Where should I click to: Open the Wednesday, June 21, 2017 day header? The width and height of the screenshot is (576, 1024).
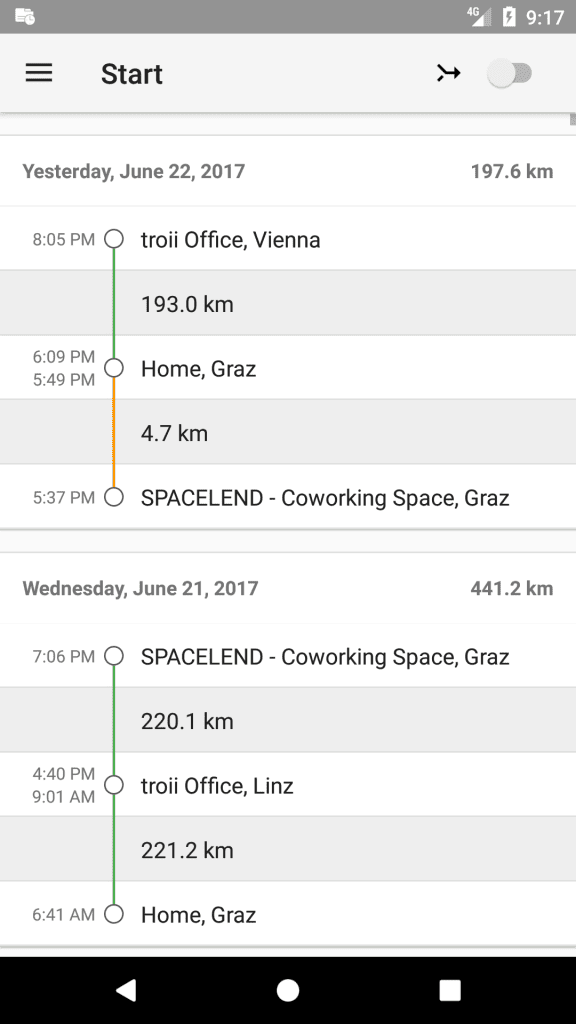point(288,588)
